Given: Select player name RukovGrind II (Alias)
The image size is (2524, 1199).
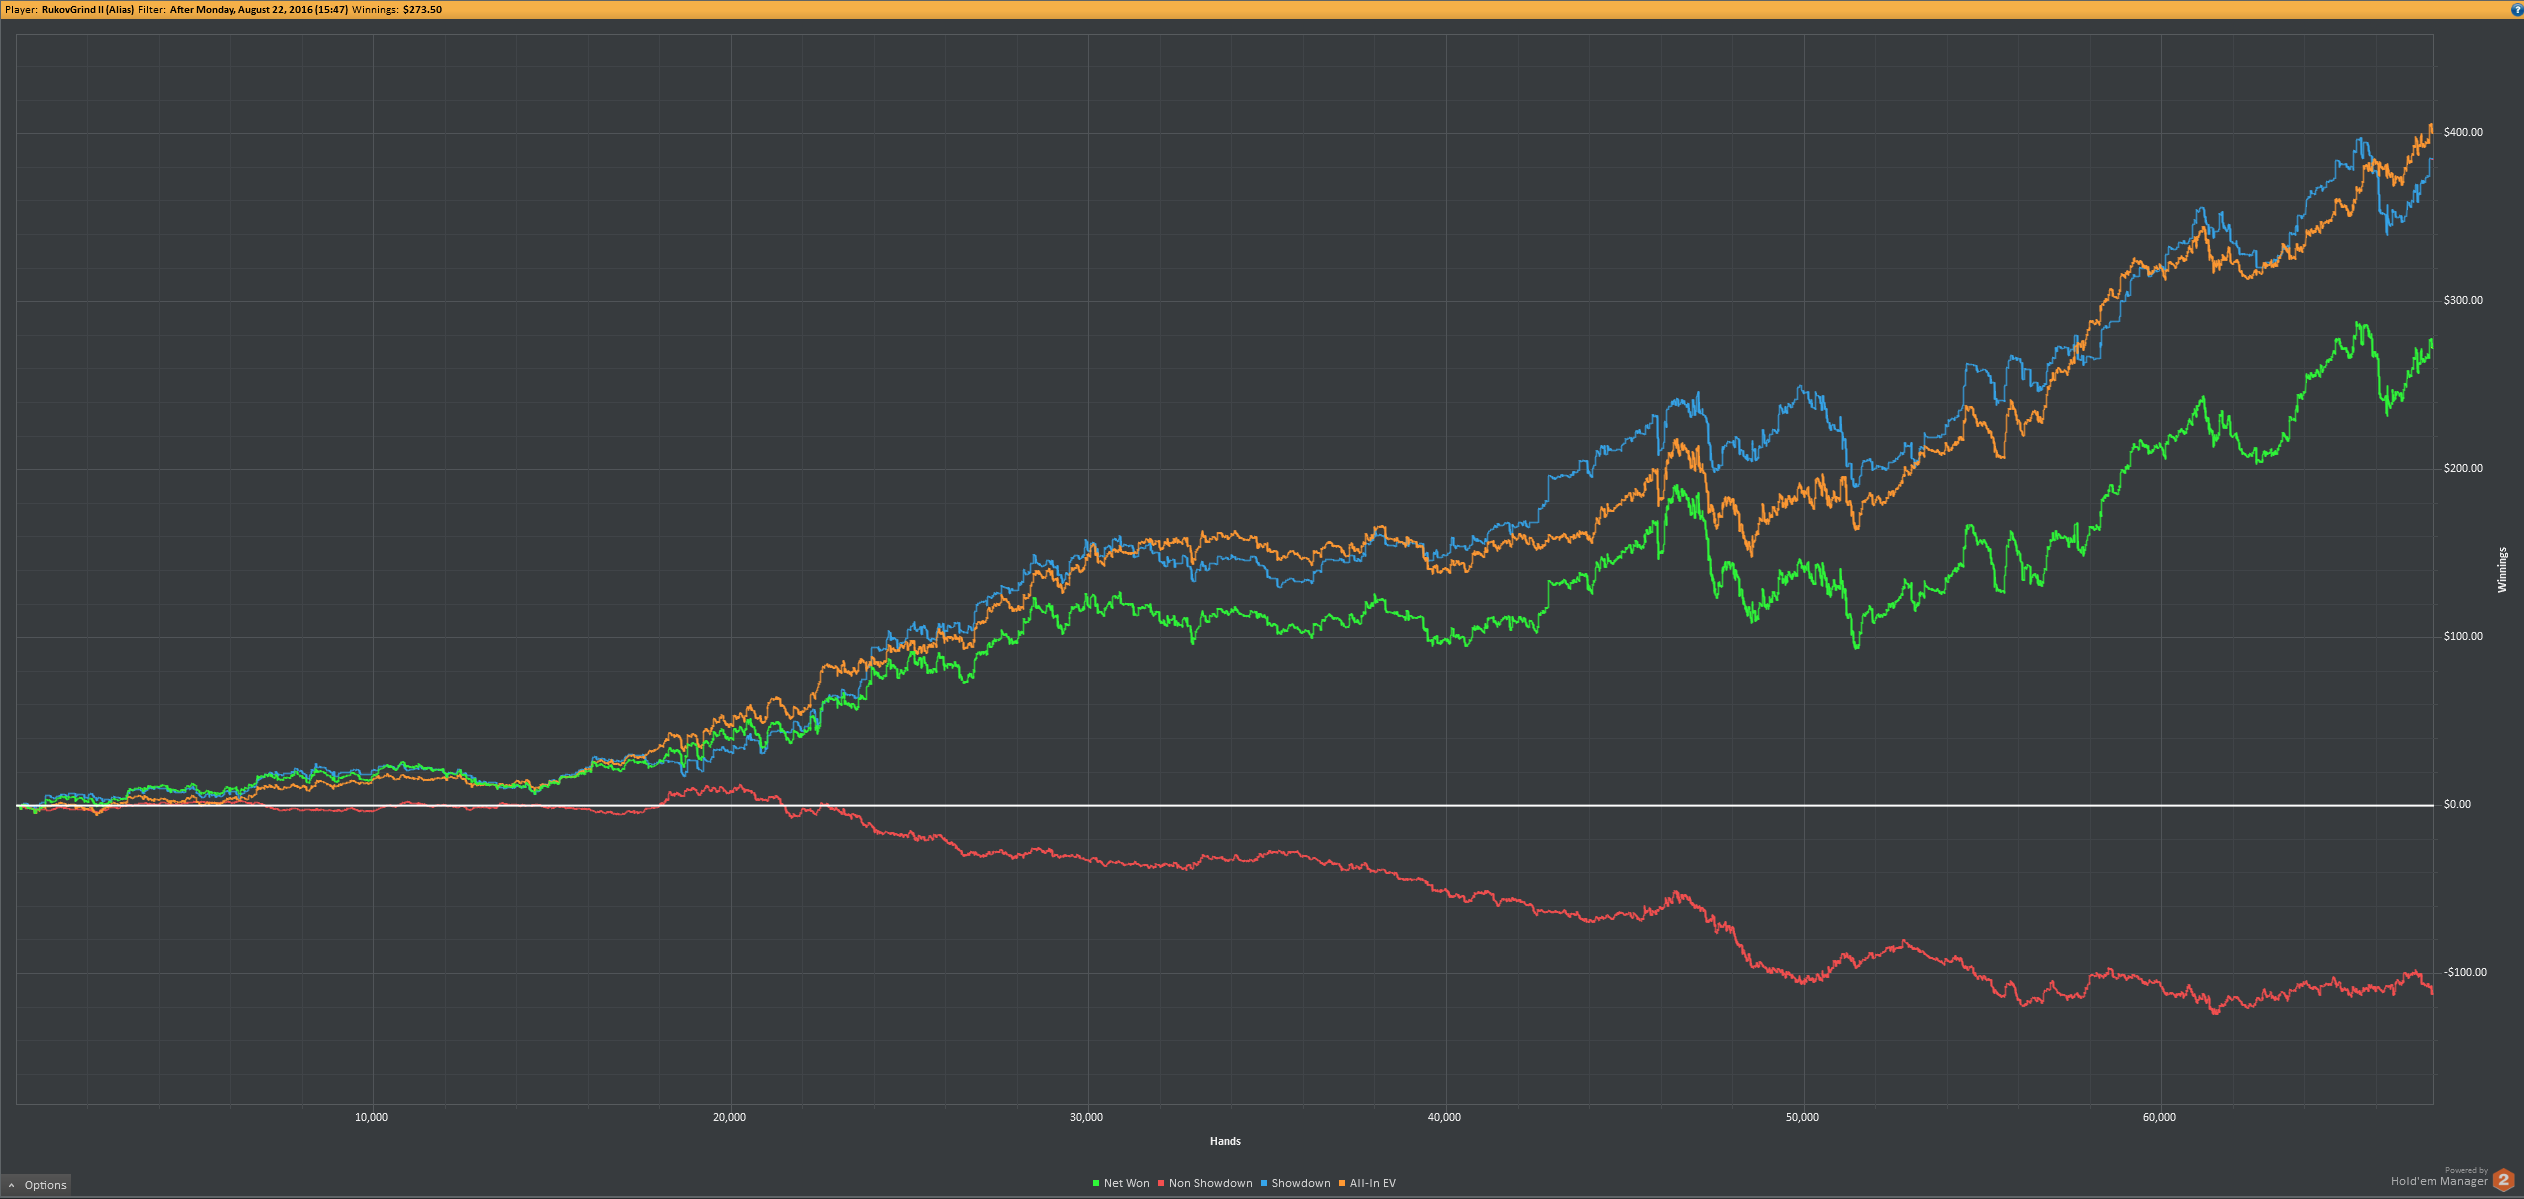Looking at the screenshot, I should 88,10.
